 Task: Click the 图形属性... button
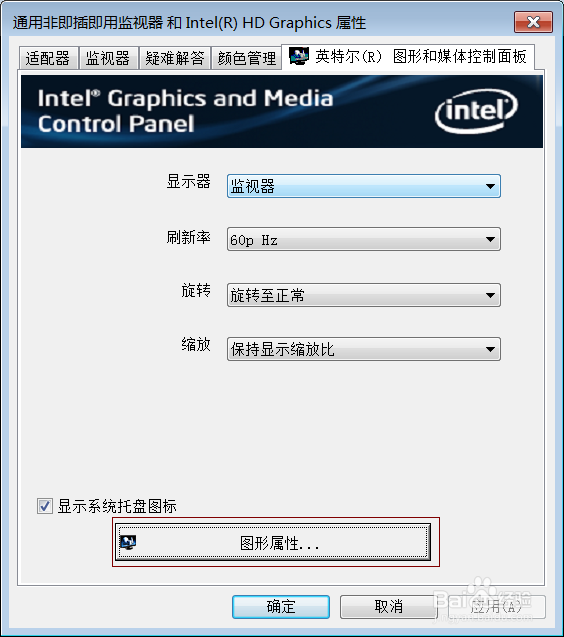(273, 542)
